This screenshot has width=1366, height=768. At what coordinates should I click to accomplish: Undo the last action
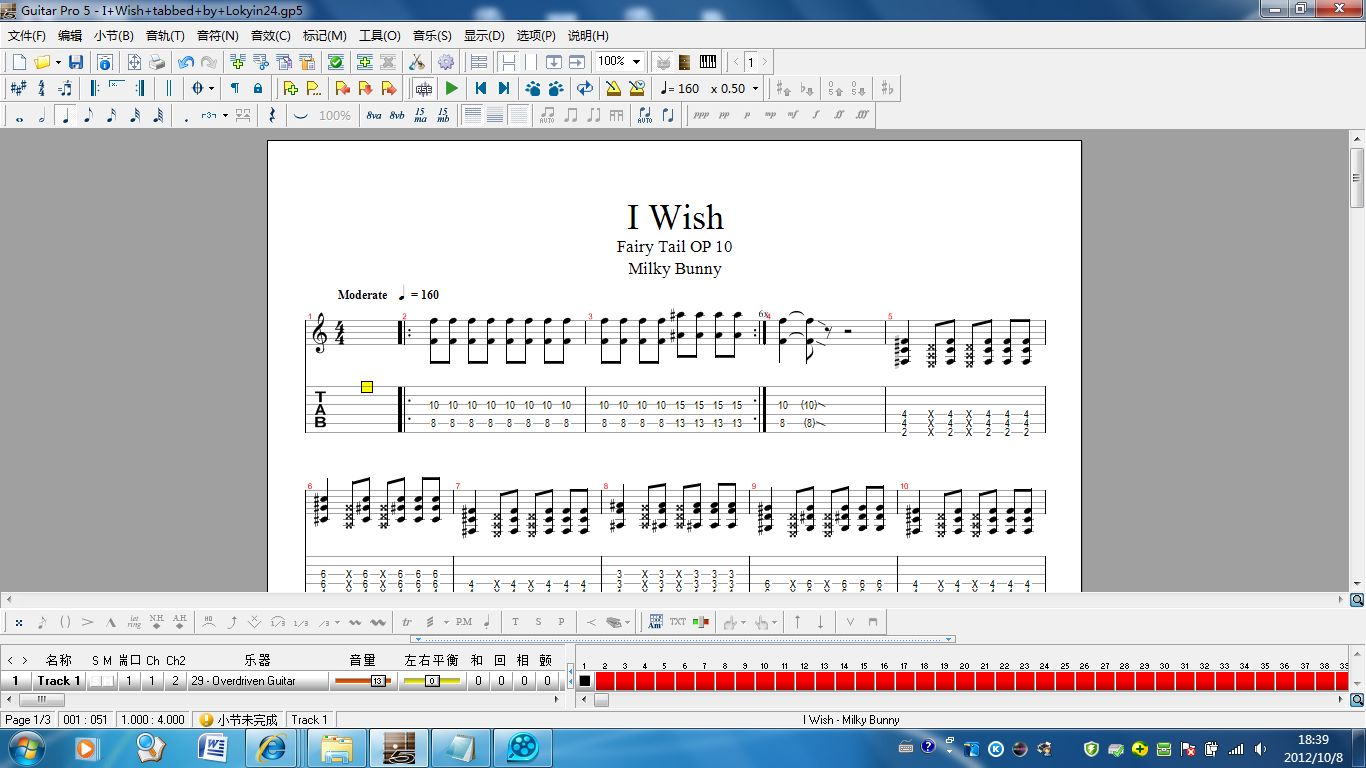click(186, 62)
